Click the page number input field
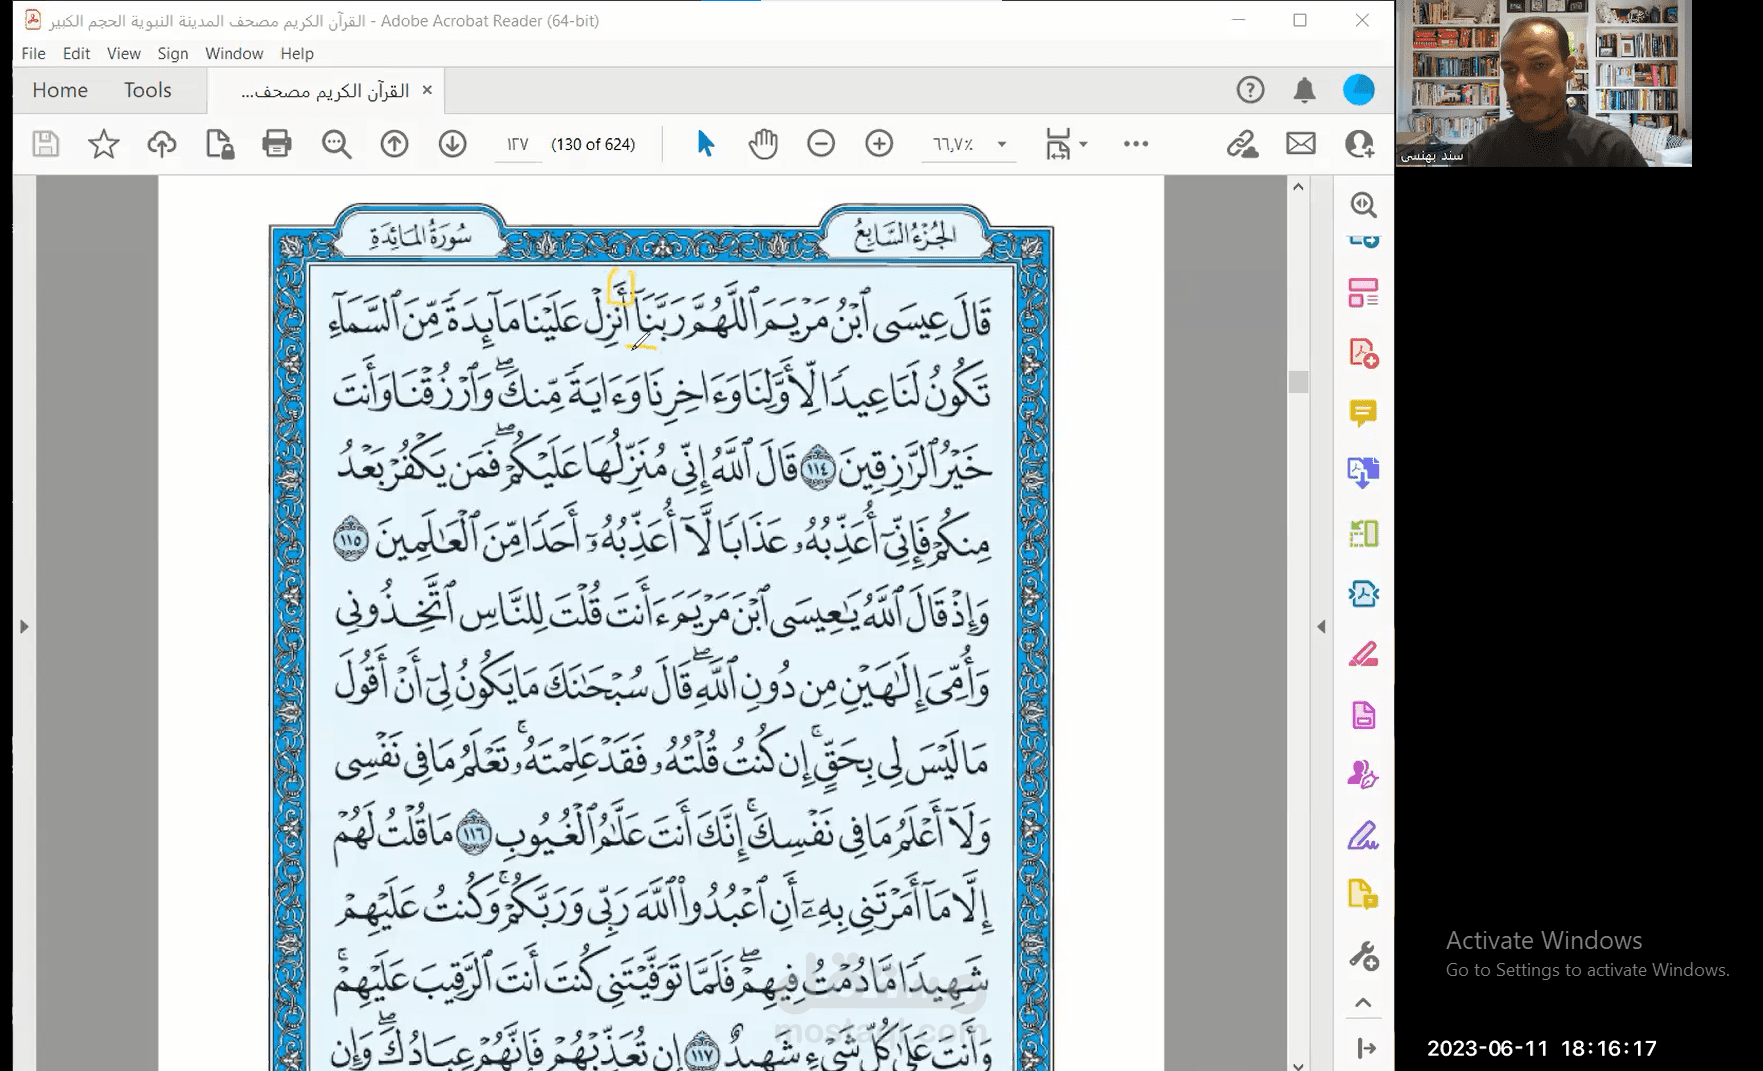The height and width of the screenshot is (1071, 1763). click(517, 144)
